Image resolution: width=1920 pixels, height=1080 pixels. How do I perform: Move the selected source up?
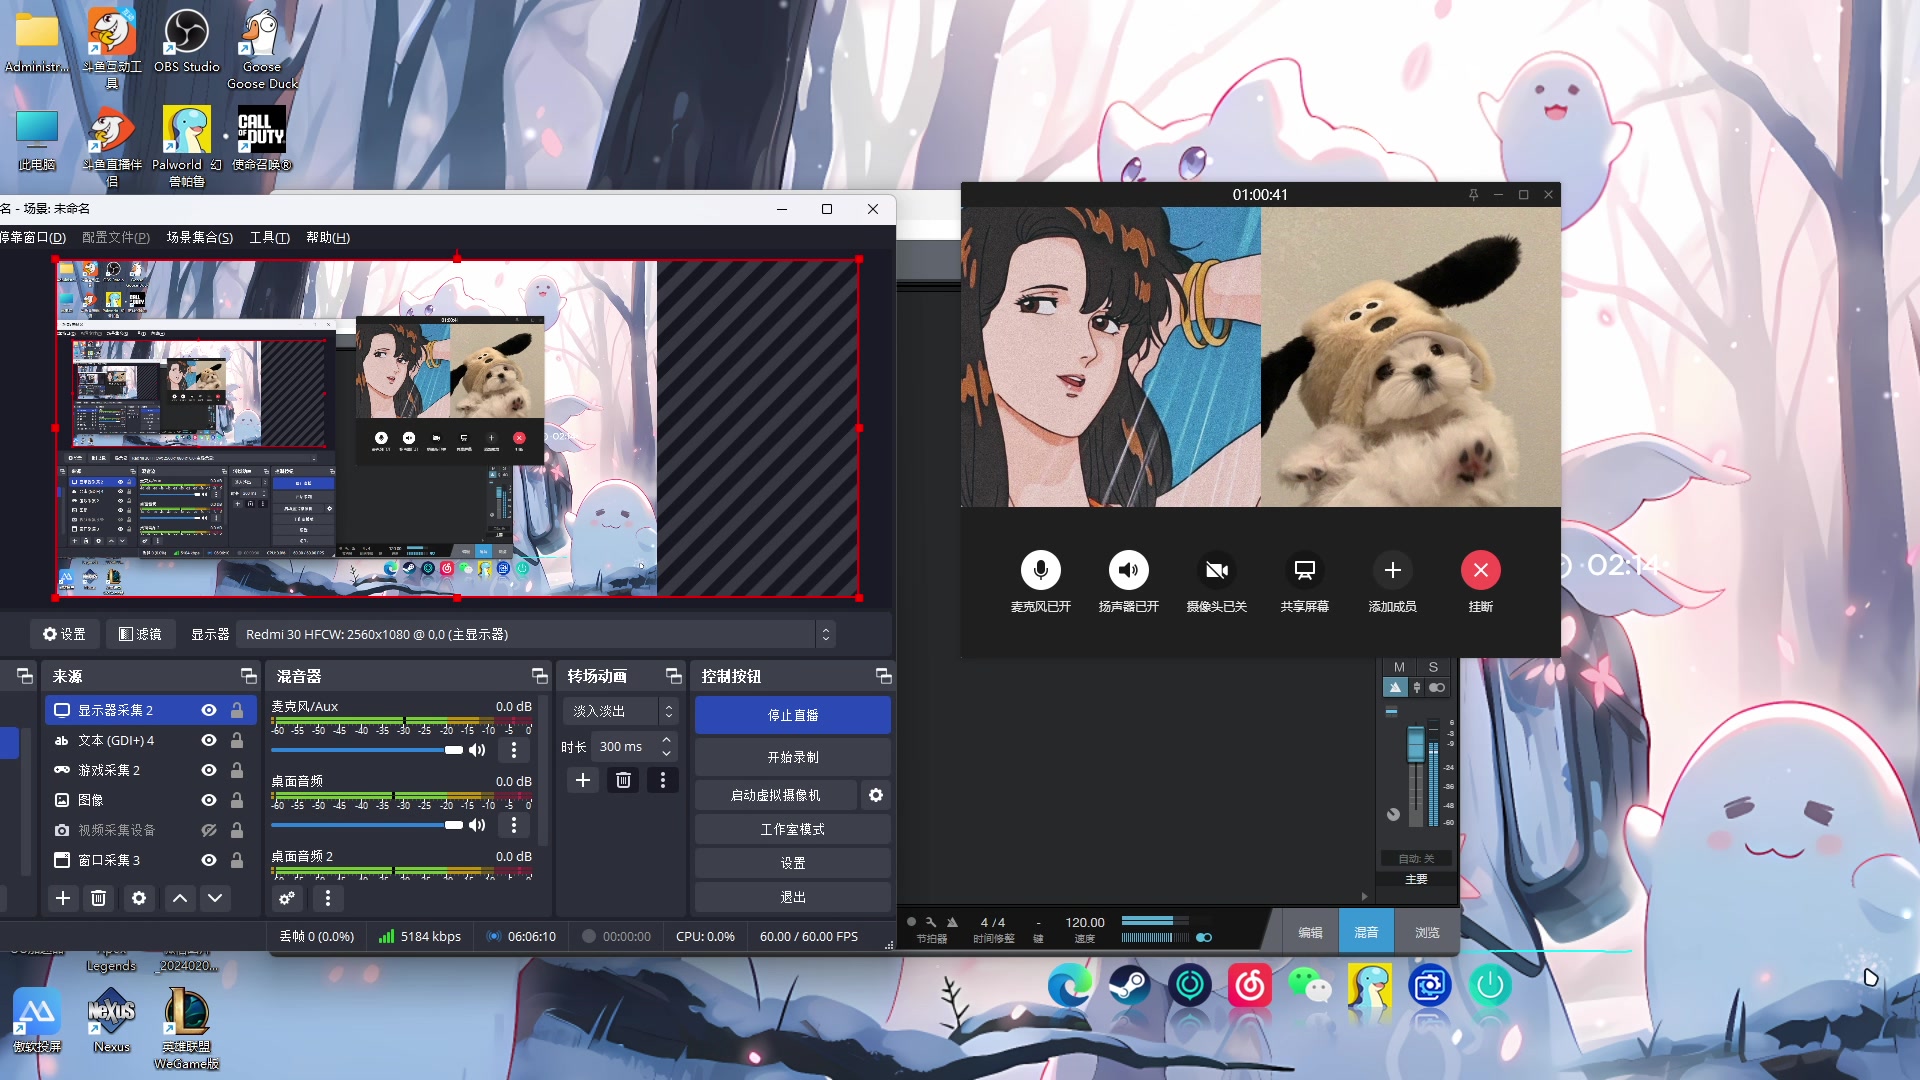pyautogui.click(x=180, y=898)
